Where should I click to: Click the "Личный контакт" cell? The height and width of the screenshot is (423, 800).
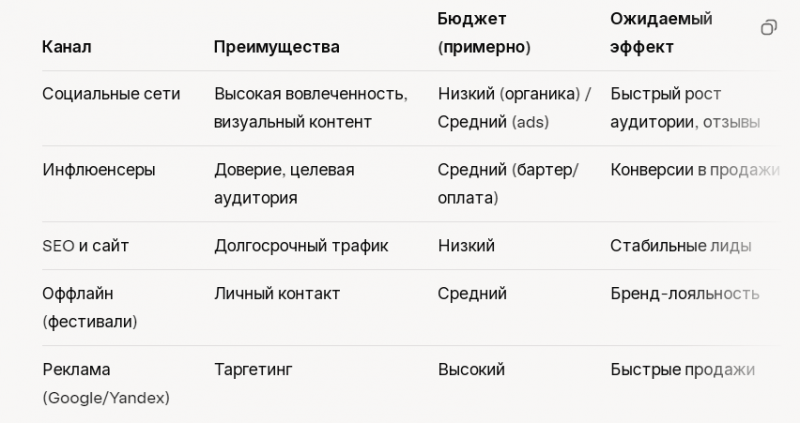click(277, 294)
